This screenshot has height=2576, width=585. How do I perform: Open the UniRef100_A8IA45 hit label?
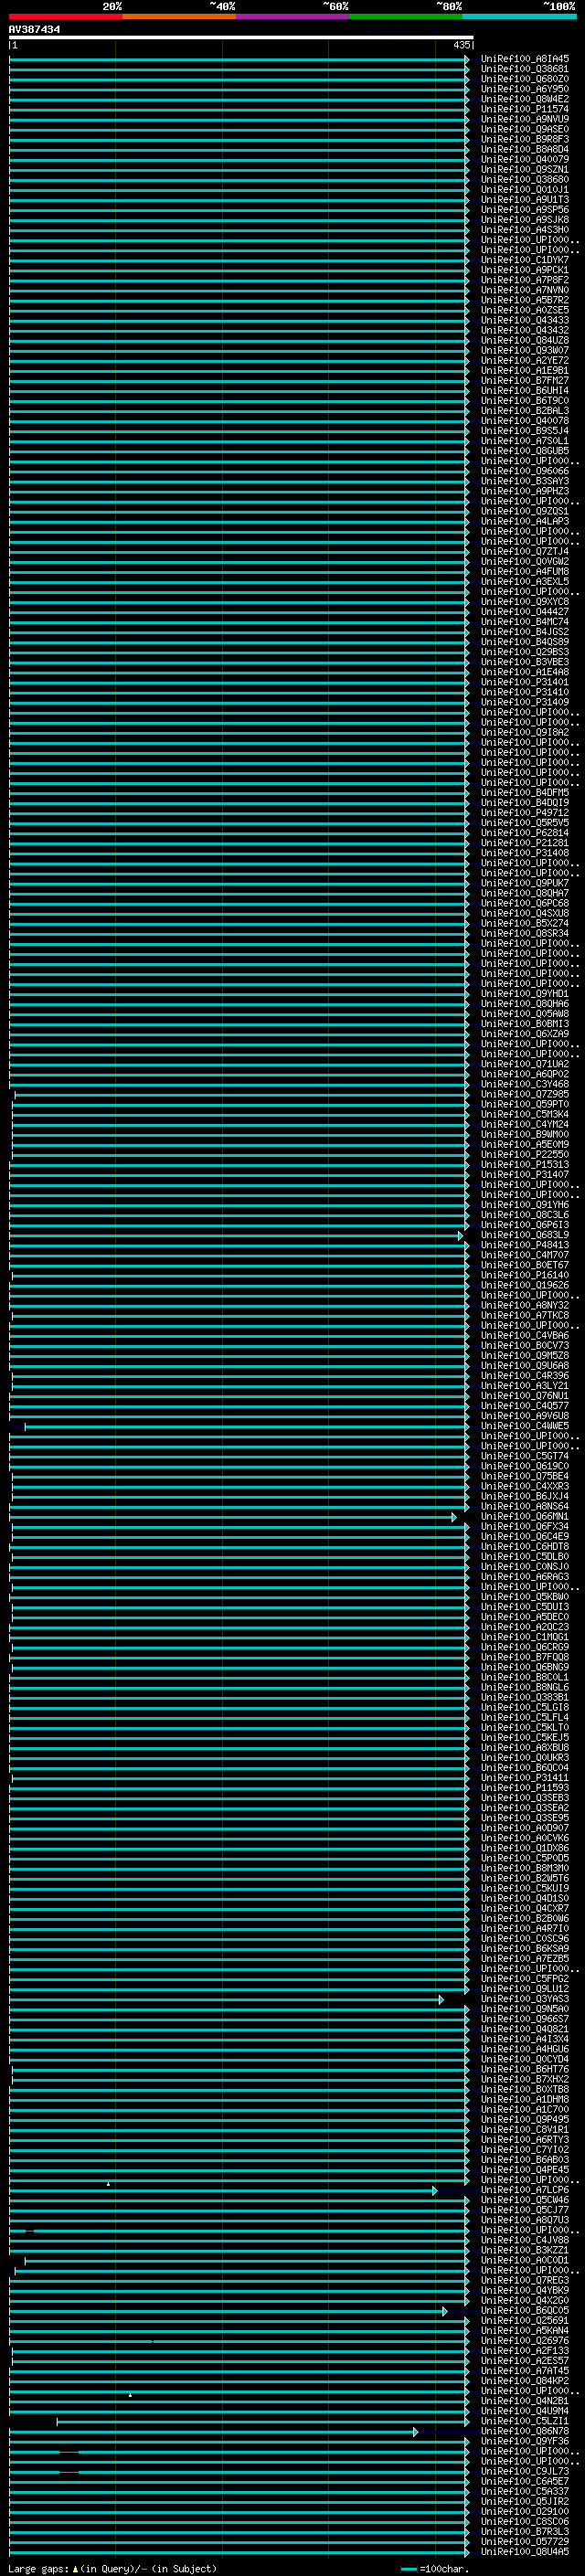[525, 59]
